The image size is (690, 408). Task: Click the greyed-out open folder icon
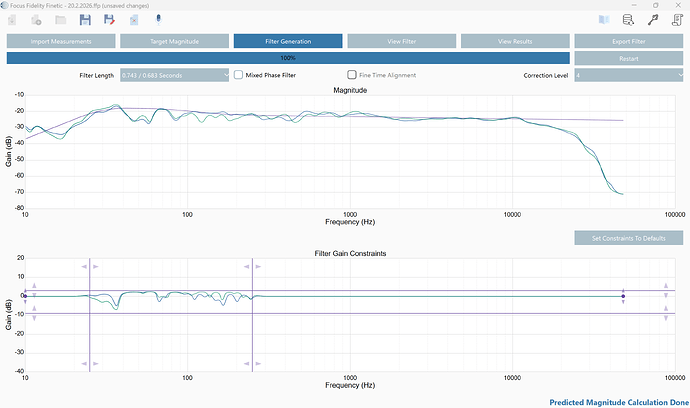point(60,20)
